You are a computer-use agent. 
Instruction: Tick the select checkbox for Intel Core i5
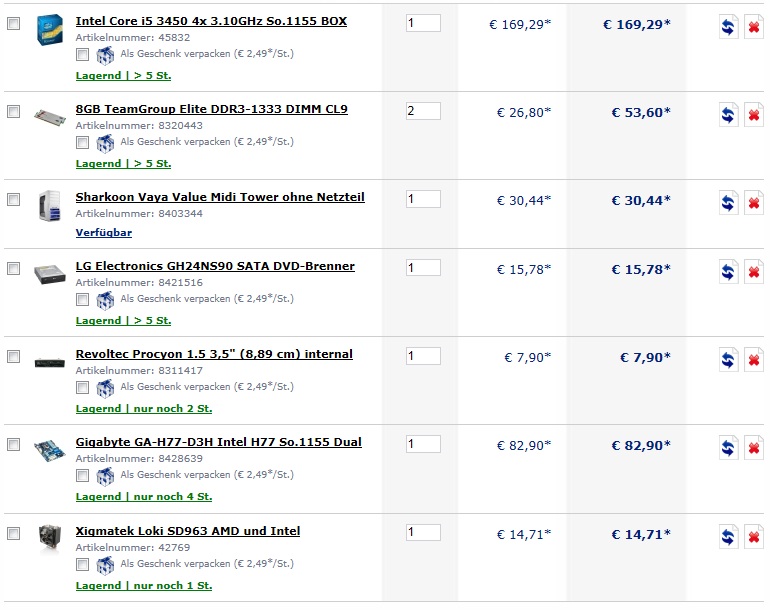click(14, 24)
